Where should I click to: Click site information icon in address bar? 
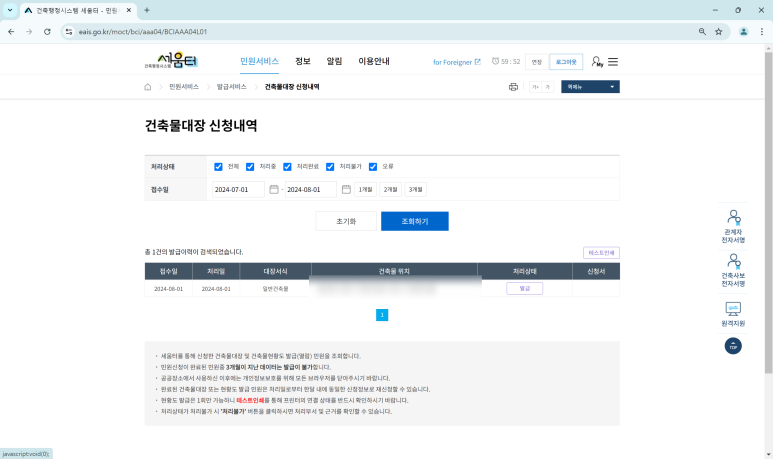[69, 32]
